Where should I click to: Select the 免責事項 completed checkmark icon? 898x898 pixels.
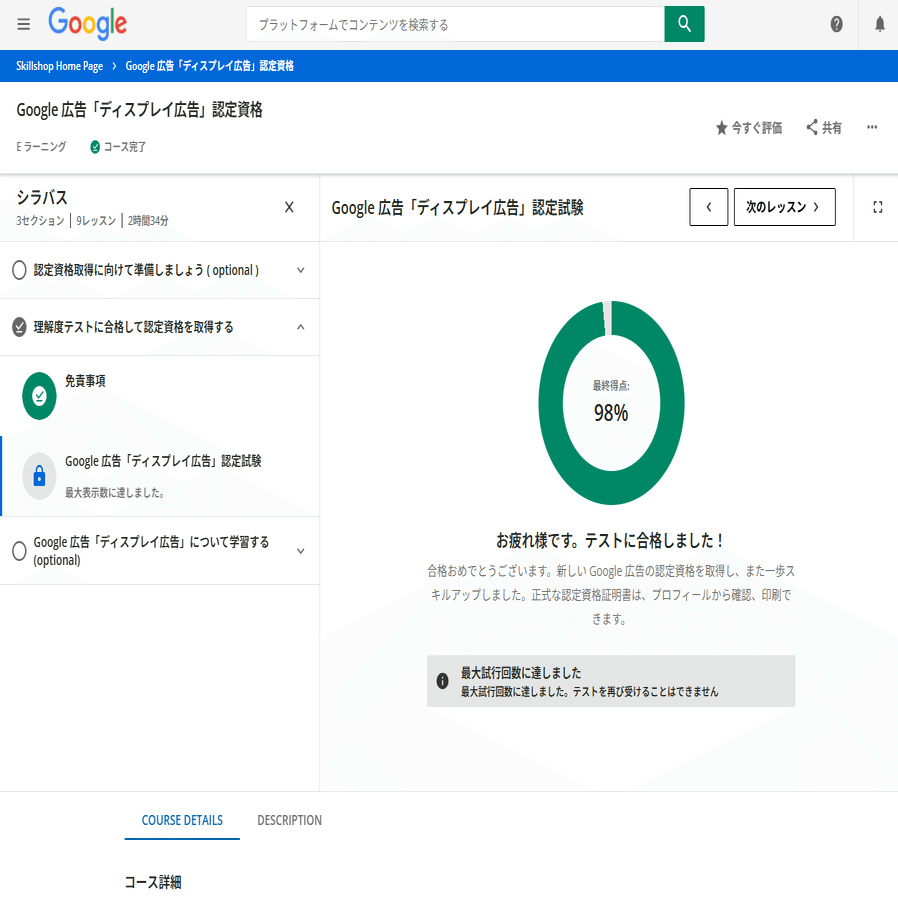tap(38, 395)
